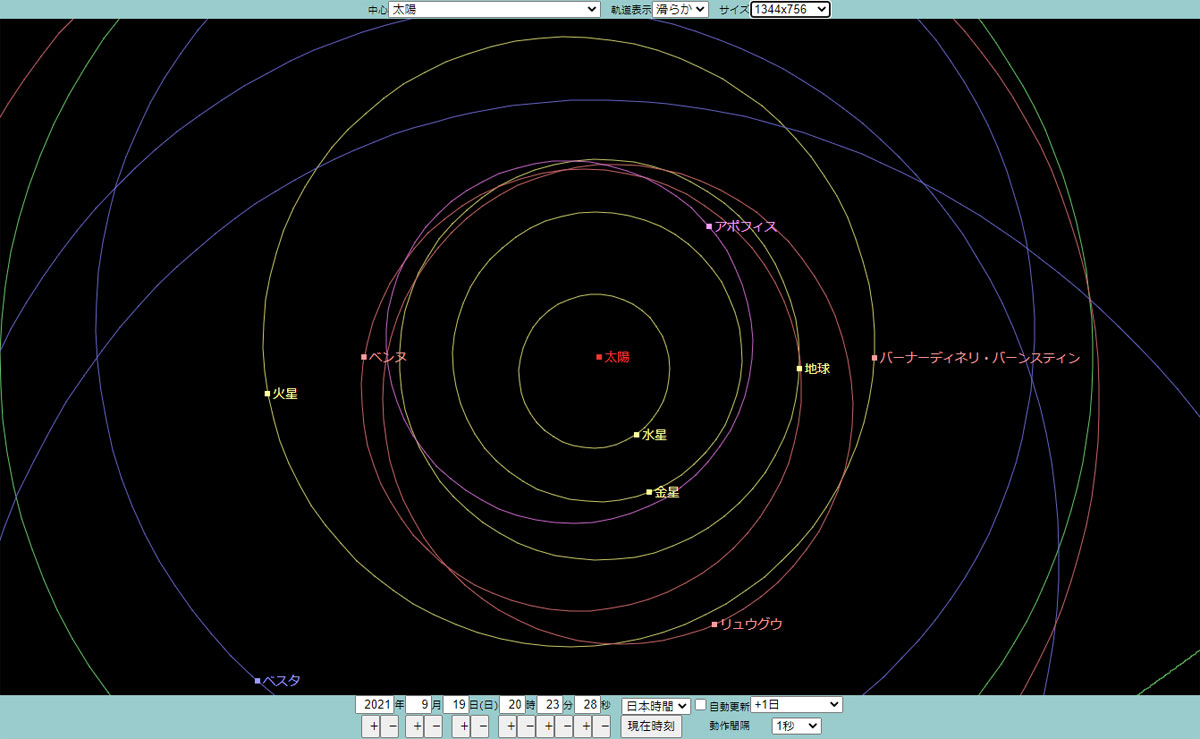
Task: Expand the +1日 update step dropdown
Action: click(x=796, y=705)
